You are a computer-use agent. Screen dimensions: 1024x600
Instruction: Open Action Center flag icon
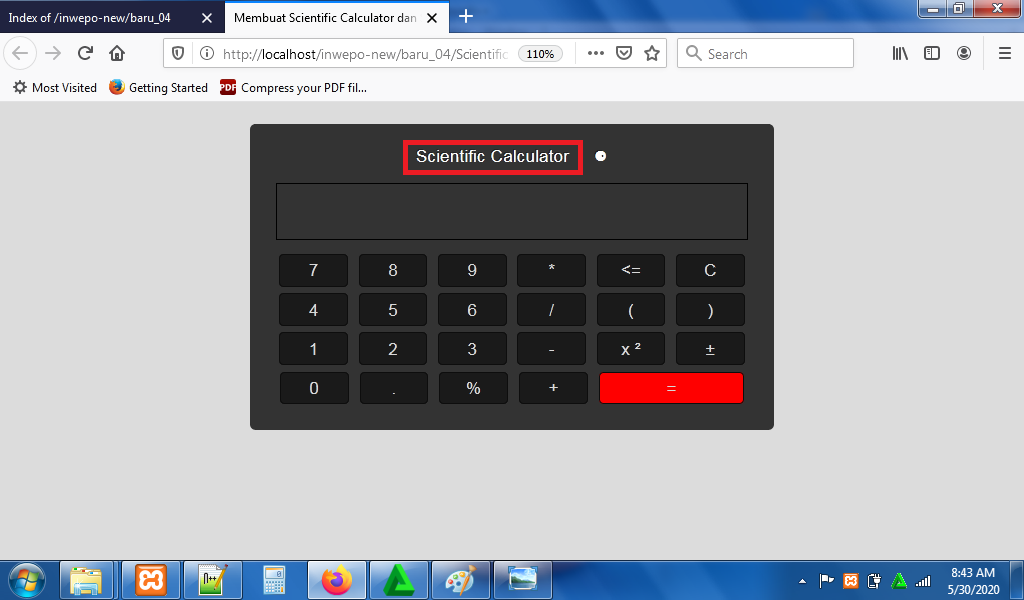pyautogui.click(x=826, y=580)
